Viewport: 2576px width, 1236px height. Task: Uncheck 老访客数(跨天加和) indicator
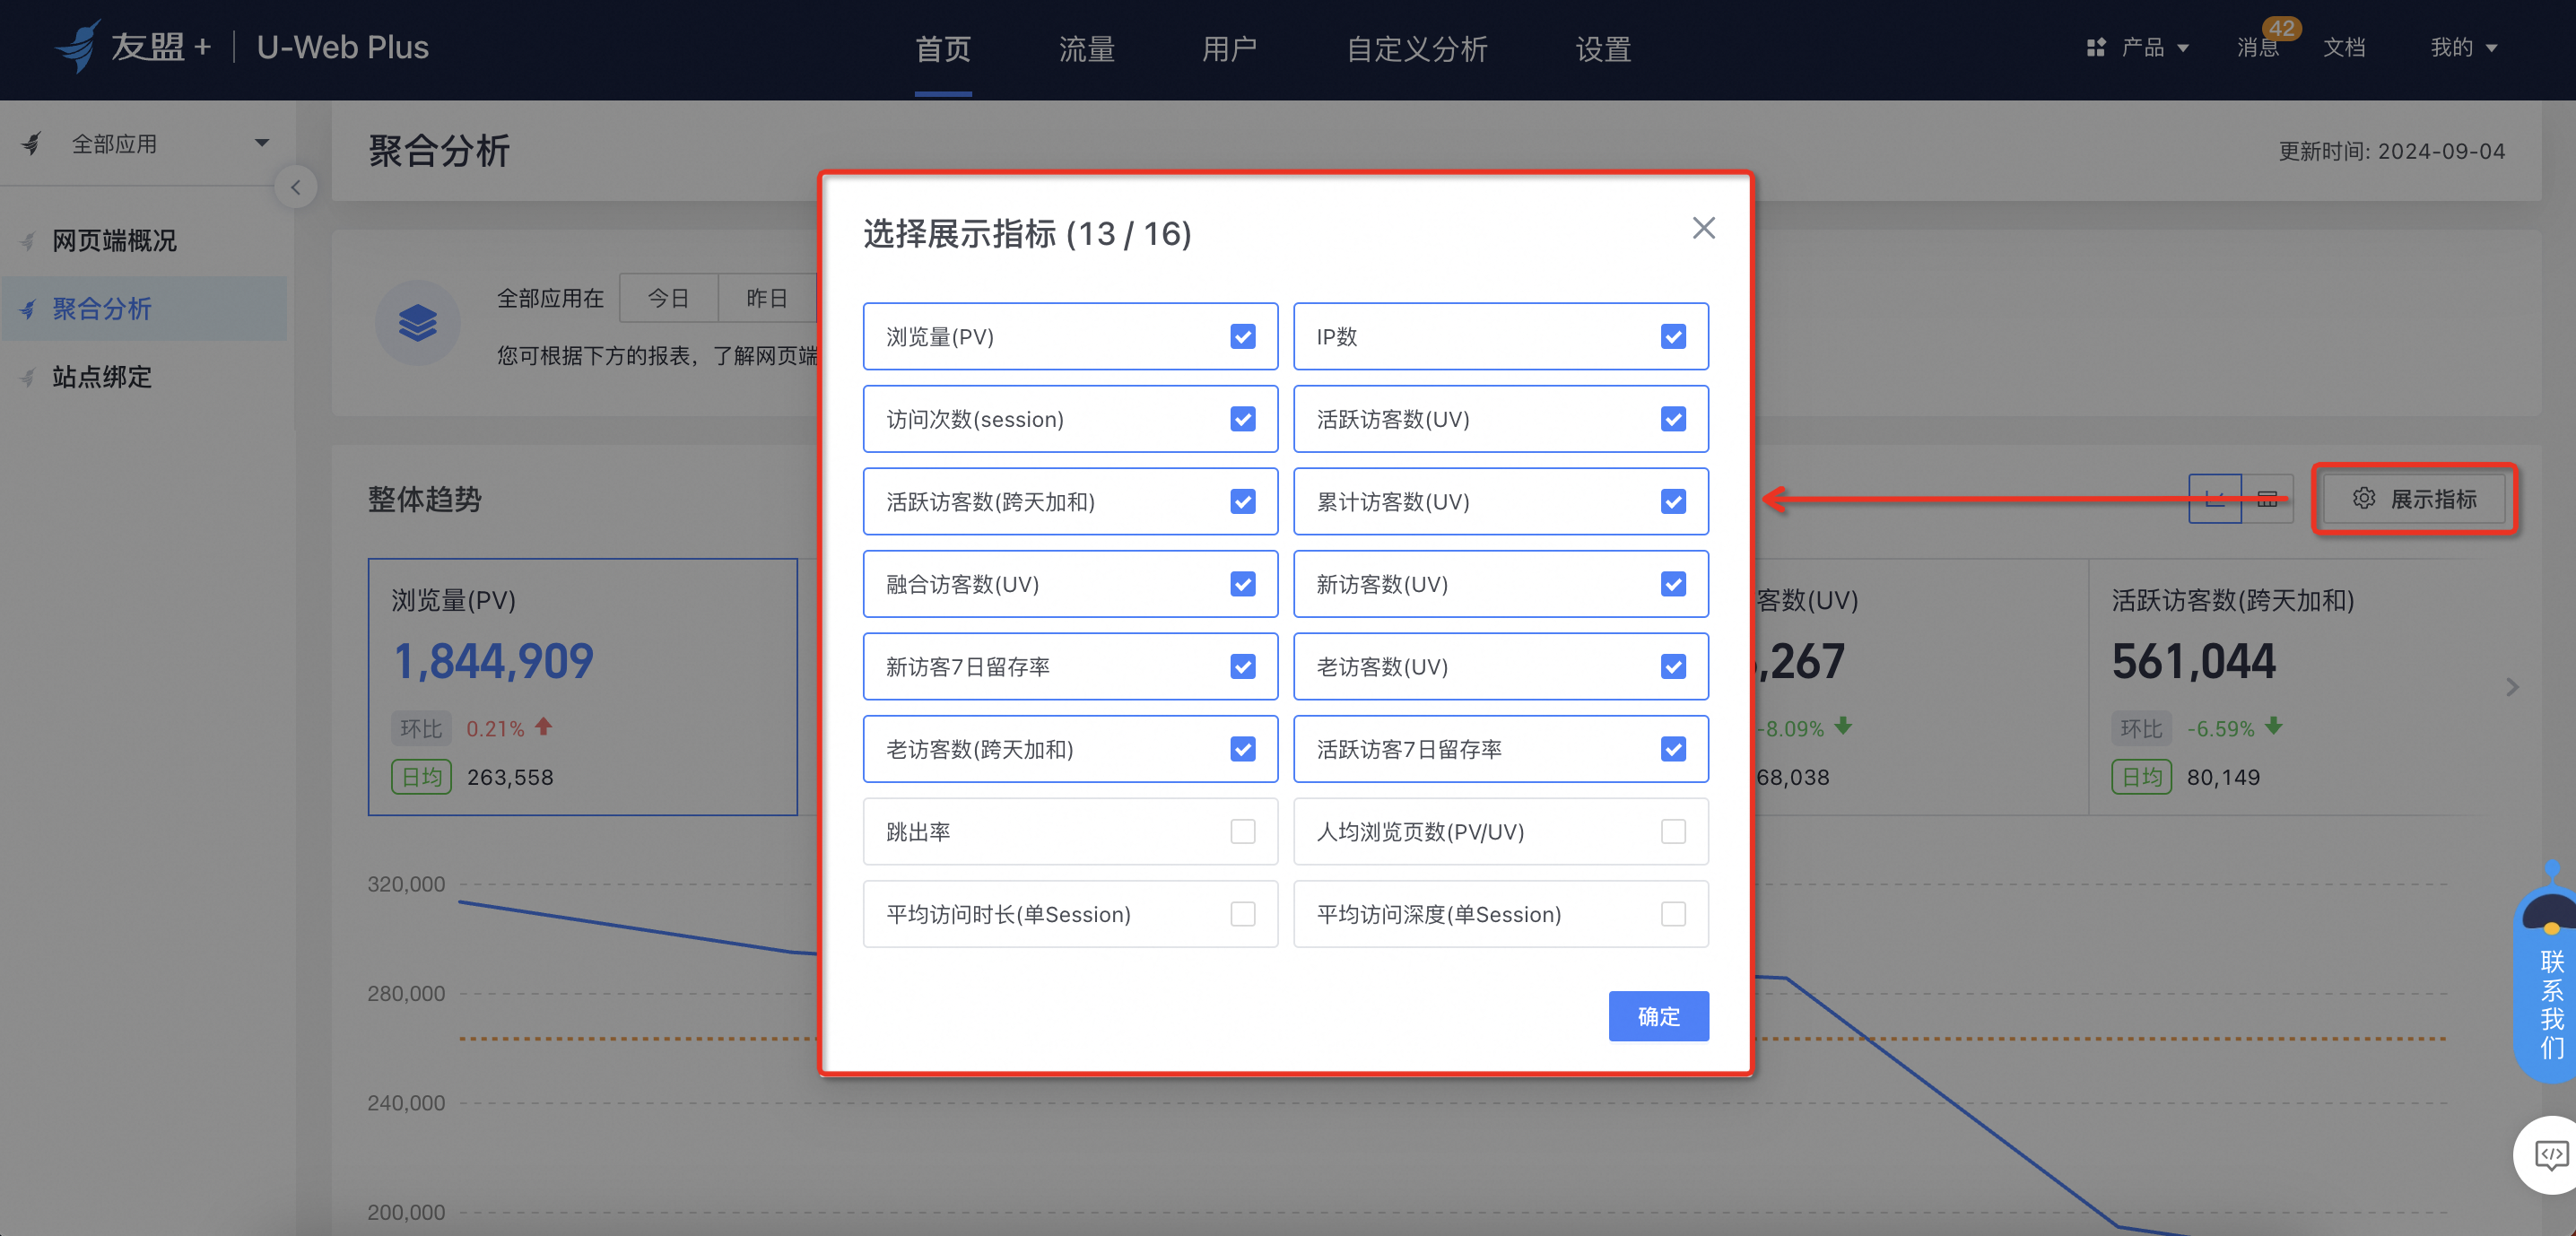pos(1243,749)
